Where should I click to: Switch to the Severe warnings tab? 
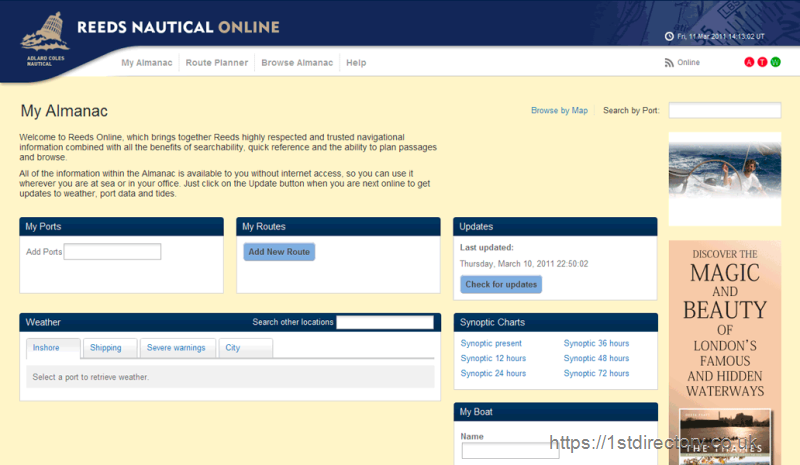point(178,348)
